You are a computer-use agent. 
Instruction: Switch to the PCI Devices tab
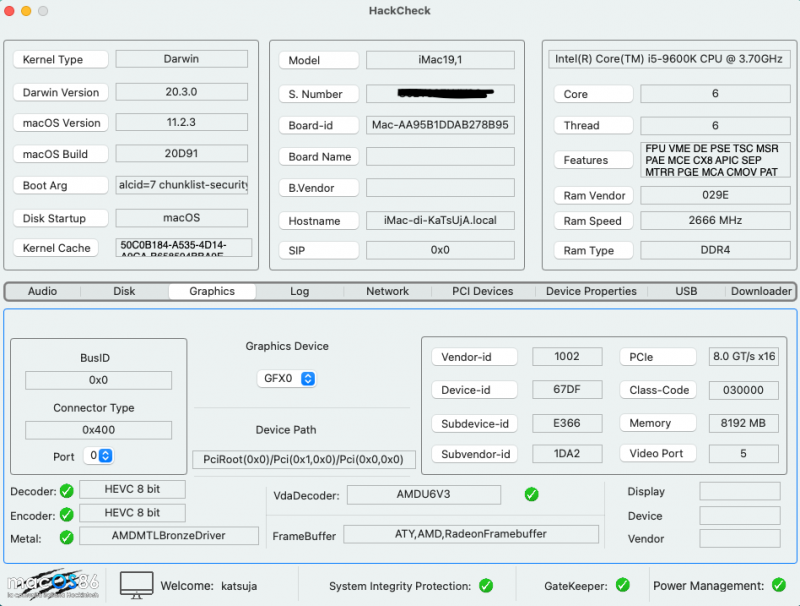coord(483,291)
